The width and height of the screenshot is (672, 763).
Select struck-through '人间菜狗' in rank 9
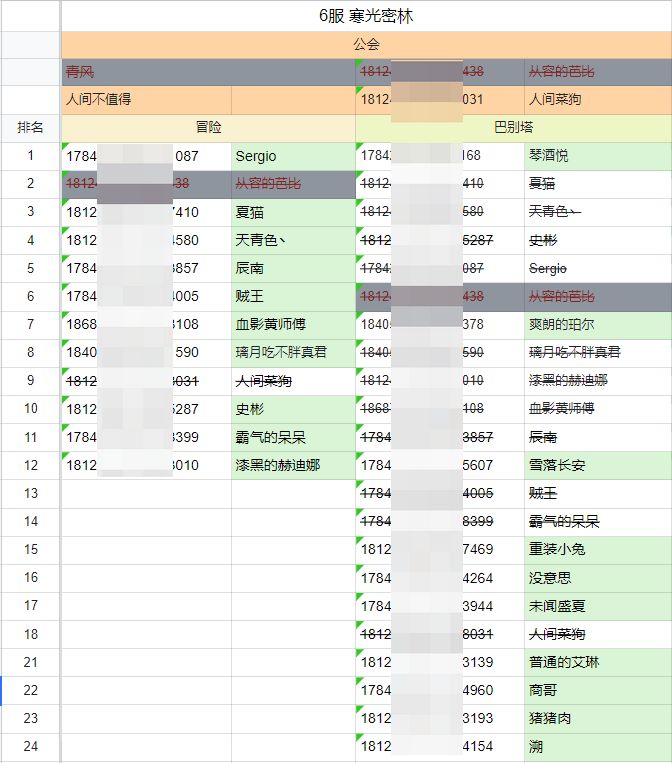pos(293,381)
